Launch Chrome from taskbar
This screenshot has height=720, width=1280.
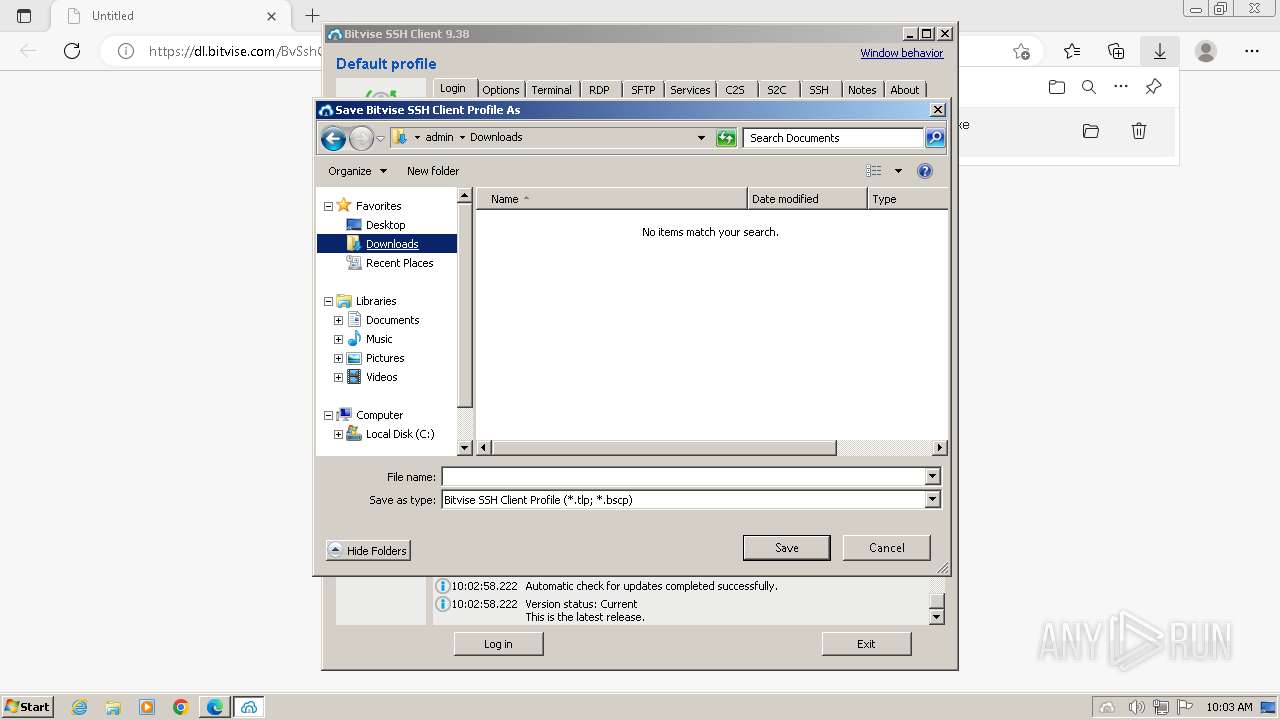pyautogui.click(x=181, y=707)
